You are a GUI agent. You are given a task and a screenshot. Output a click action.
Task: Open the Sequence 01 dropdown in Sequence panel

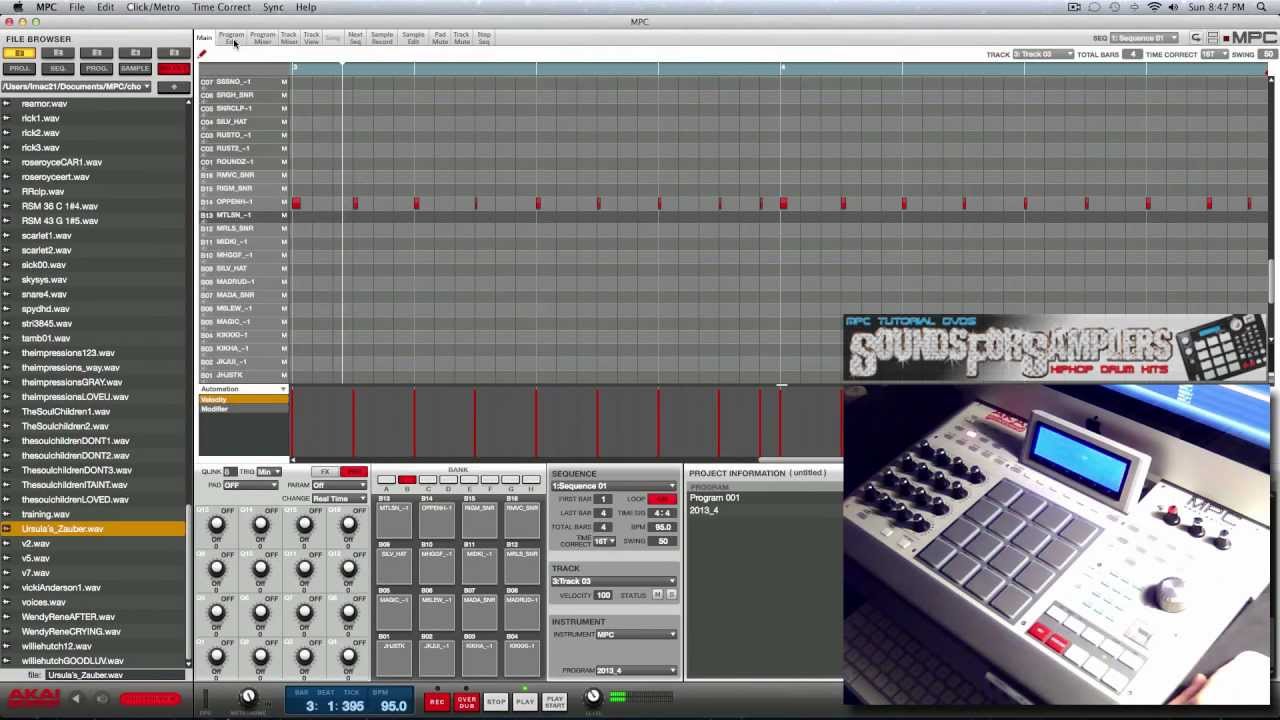coord(613,486)
